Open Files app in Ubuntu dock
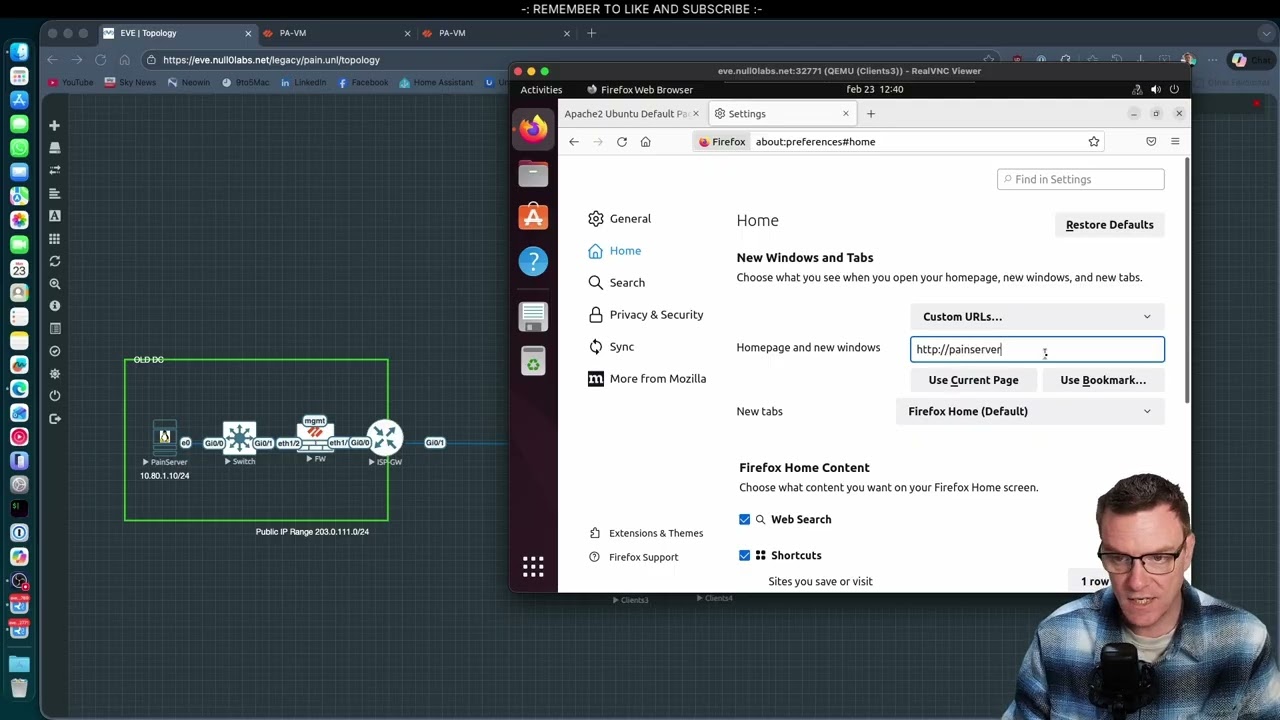1280x720 pixels. point(533,173)
